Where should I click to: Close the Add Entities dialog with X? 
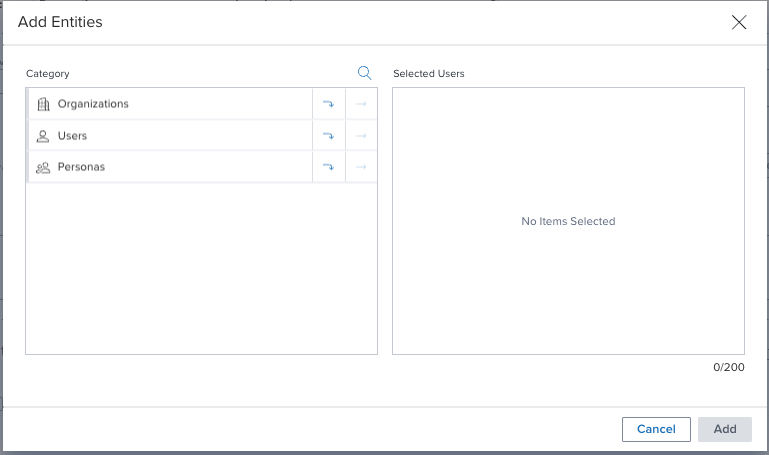point(739,22)
